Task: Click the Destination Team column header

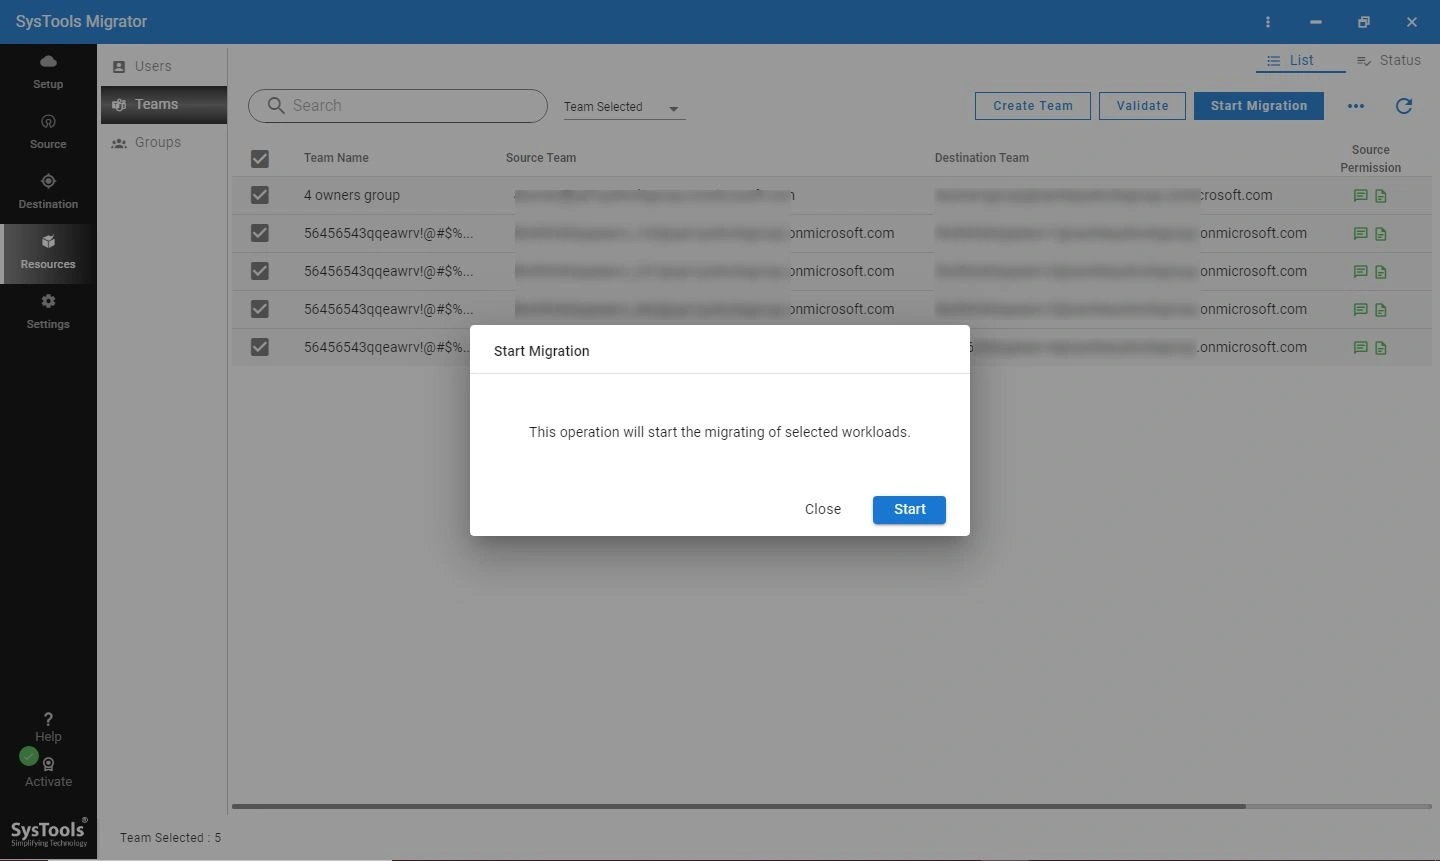Action: coord(982,158)
